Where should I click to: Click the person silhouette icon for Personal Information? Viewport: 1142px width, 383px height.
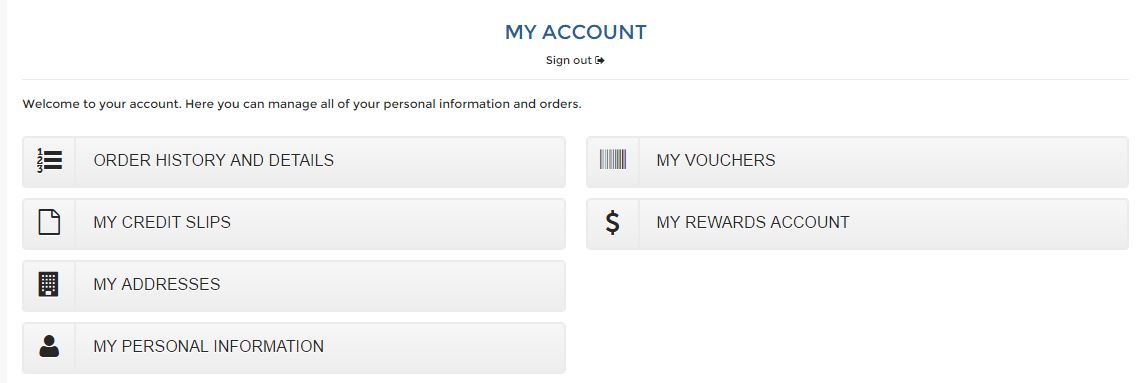(49, 346)
